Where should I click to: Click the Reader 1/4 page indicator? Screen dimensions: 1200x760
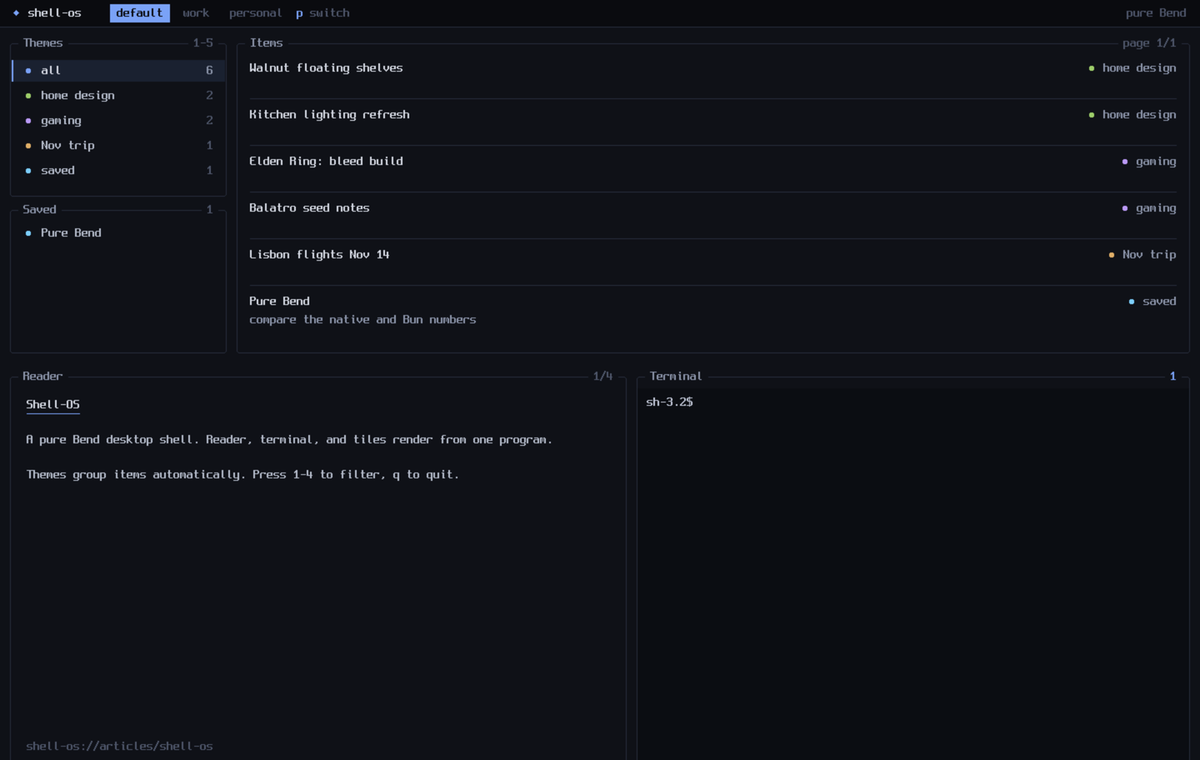pyautogui.click(x=603, y=376)
